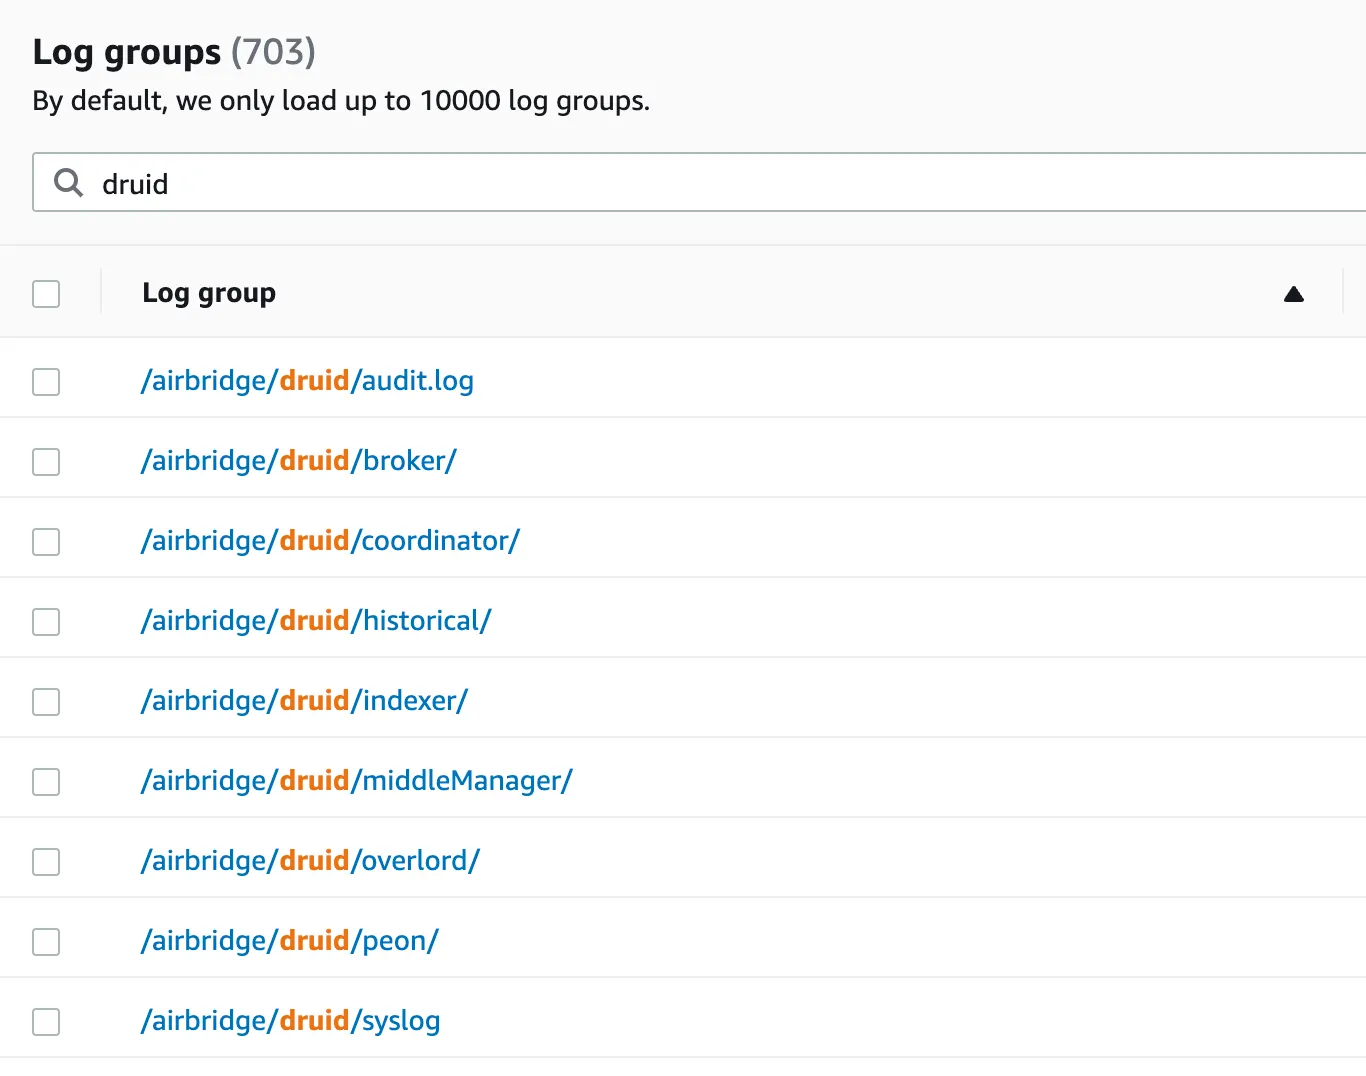Open the /airbridge/druid/coordinator/ log group

(330, 541)
